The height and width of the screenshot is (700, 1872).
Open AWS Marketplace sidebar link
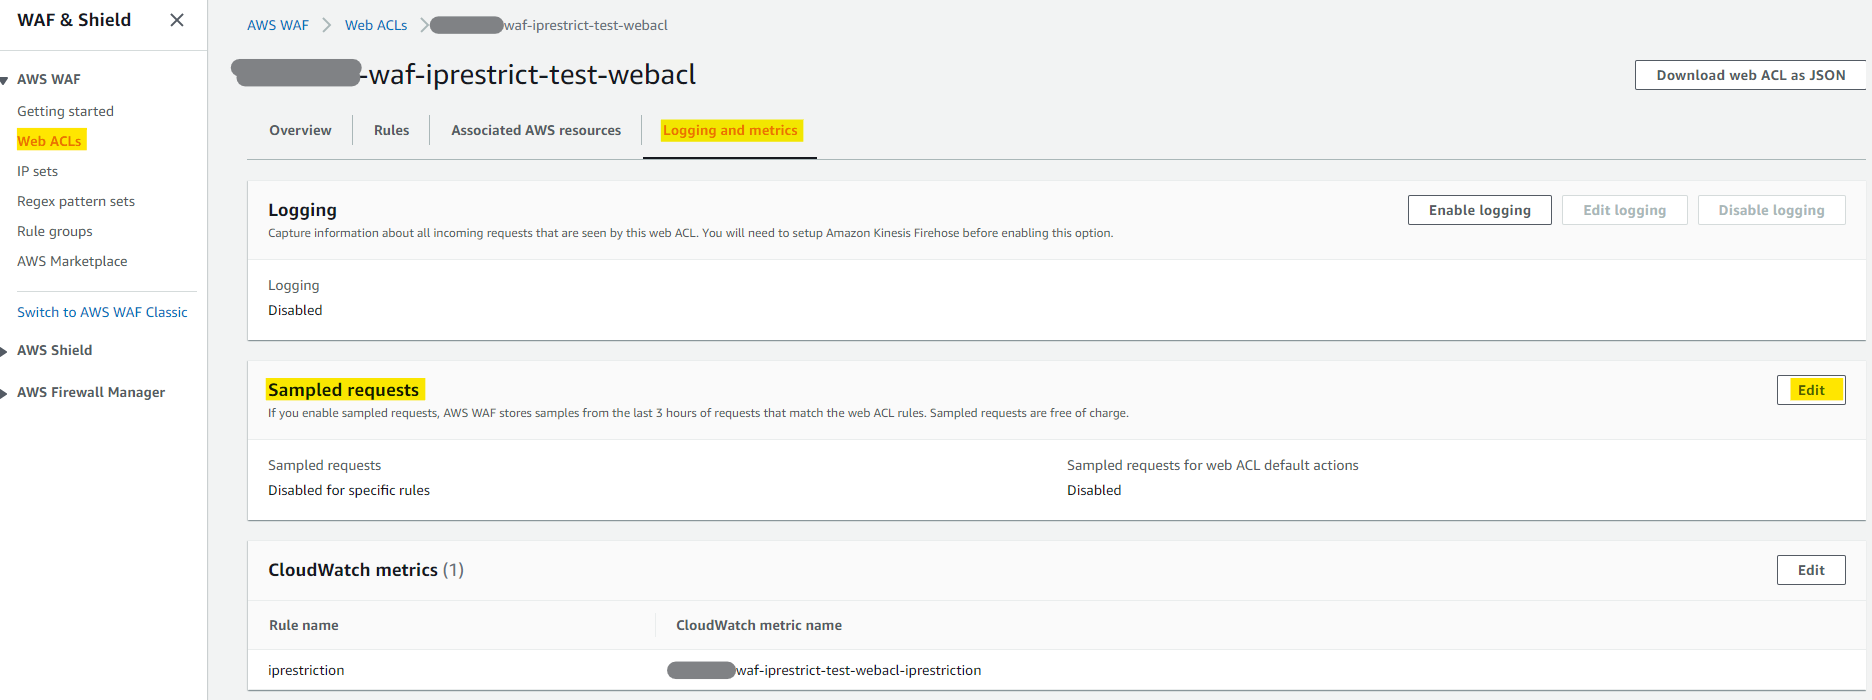[x=72, y=261]
